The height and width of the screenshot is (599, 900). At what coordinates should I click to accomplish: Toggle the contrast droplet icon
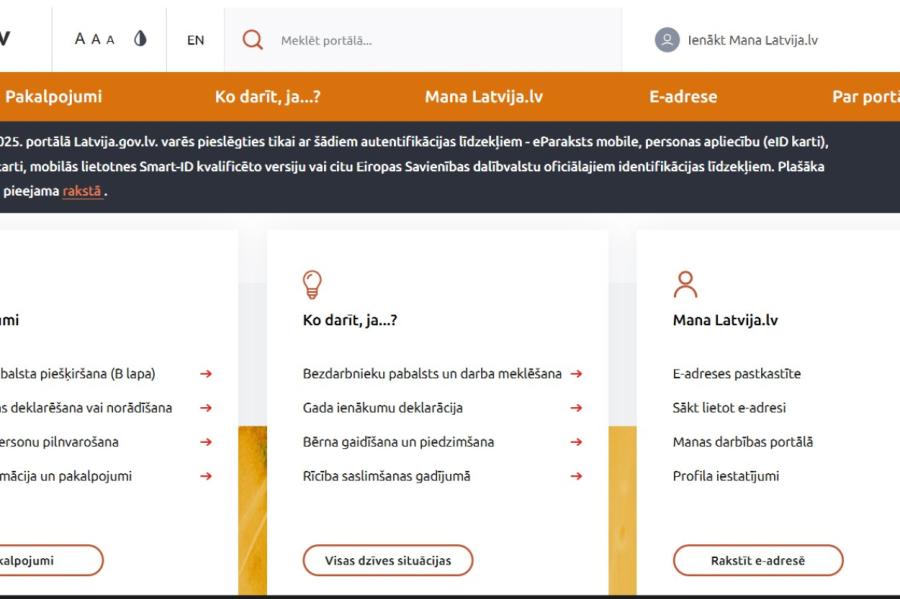coord(140,38)
